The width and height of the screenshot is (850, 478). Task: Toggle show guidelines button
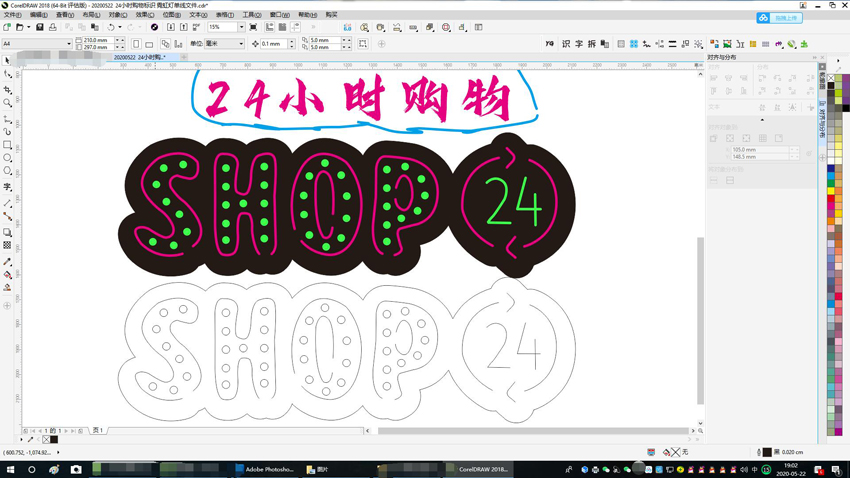pyautogui.click(x=295, y=27)
